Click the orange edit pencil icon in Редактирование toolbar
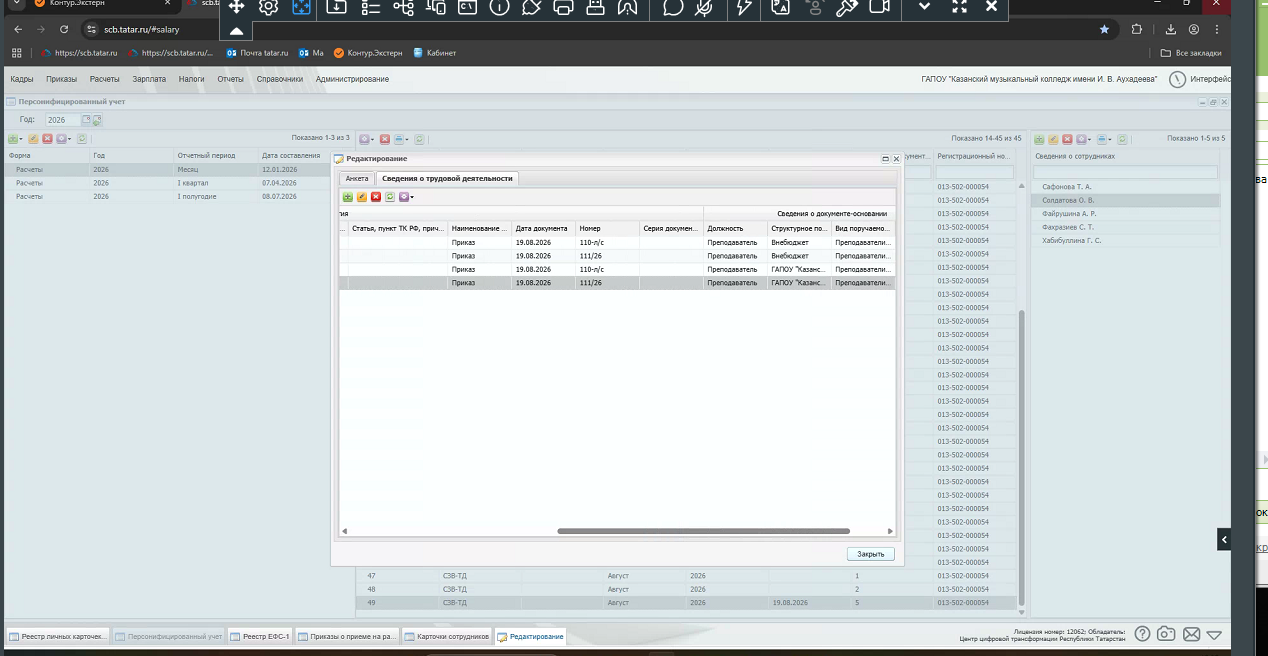Viewport: 1268px width, 656px height. pyautogui.click(x=362, y=197)
